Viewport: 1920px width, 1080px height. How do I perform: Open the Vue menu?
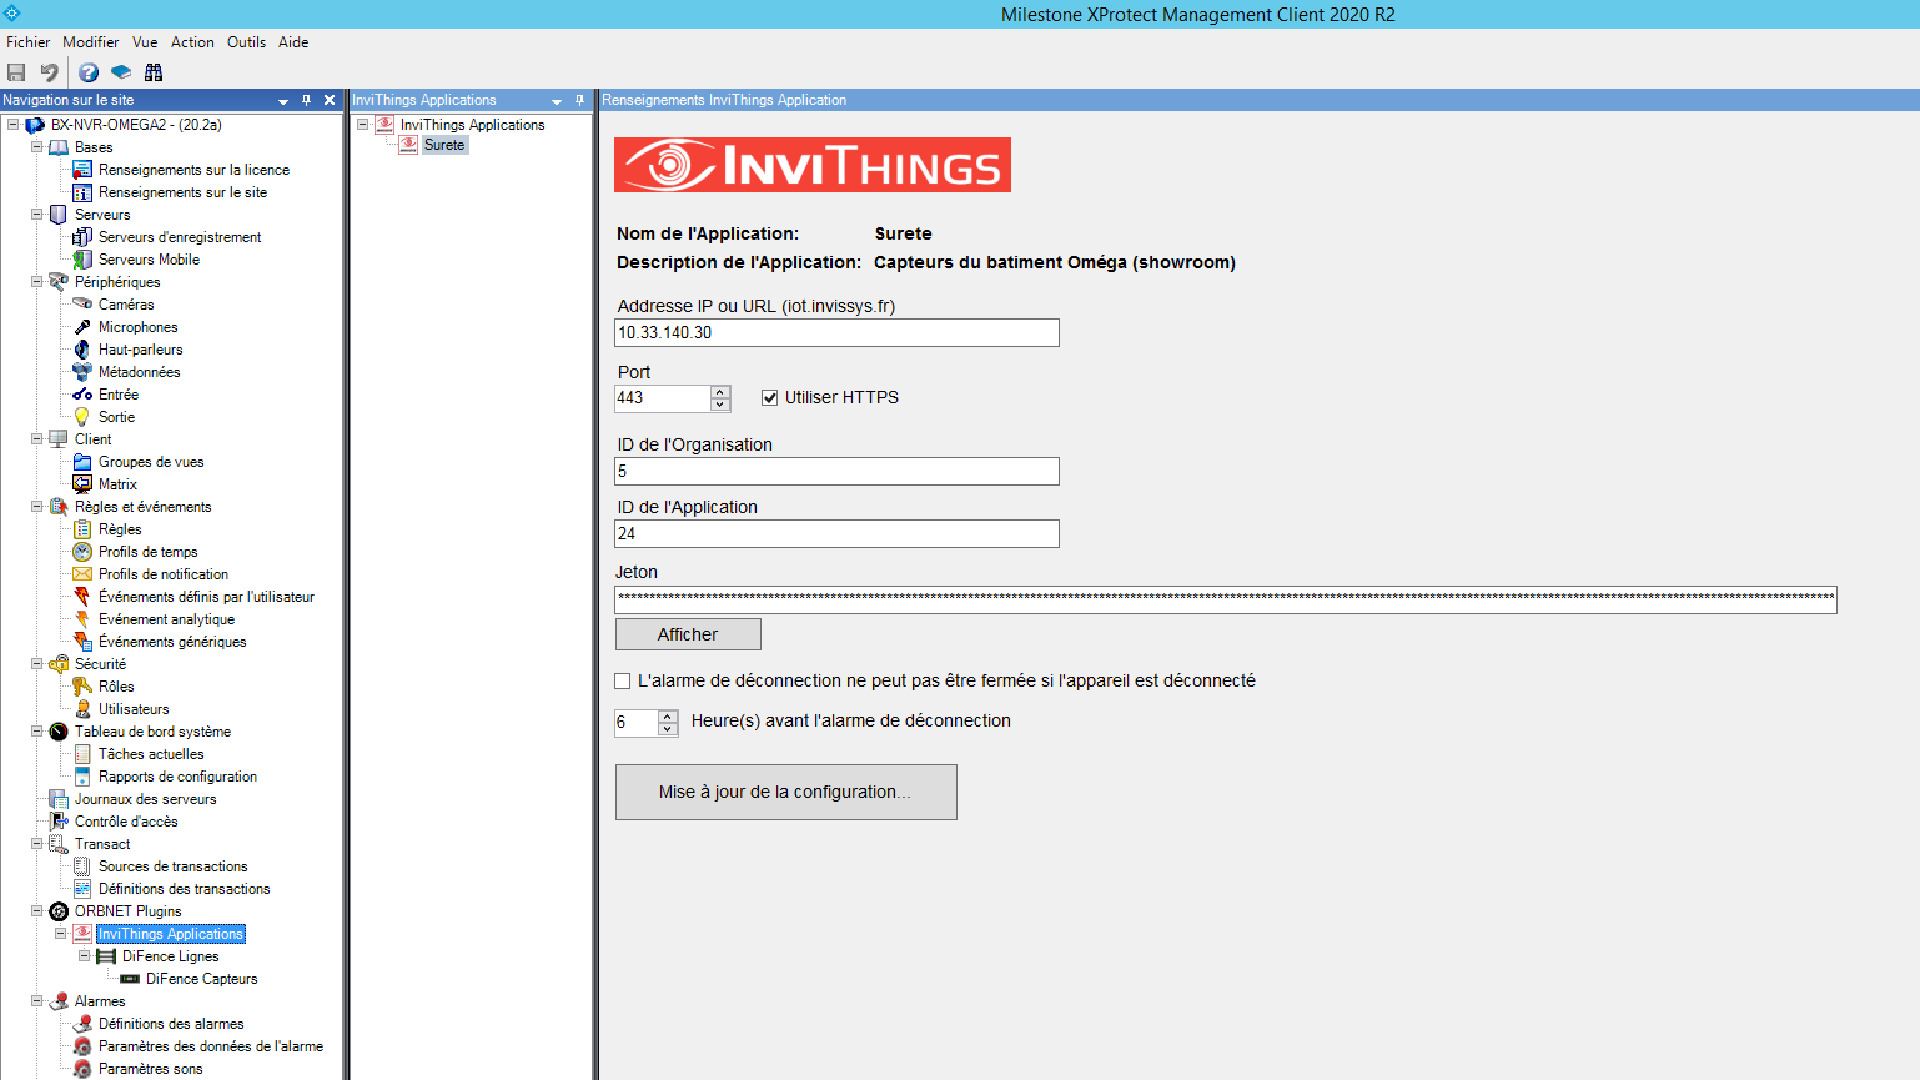[x=145, y=42]
